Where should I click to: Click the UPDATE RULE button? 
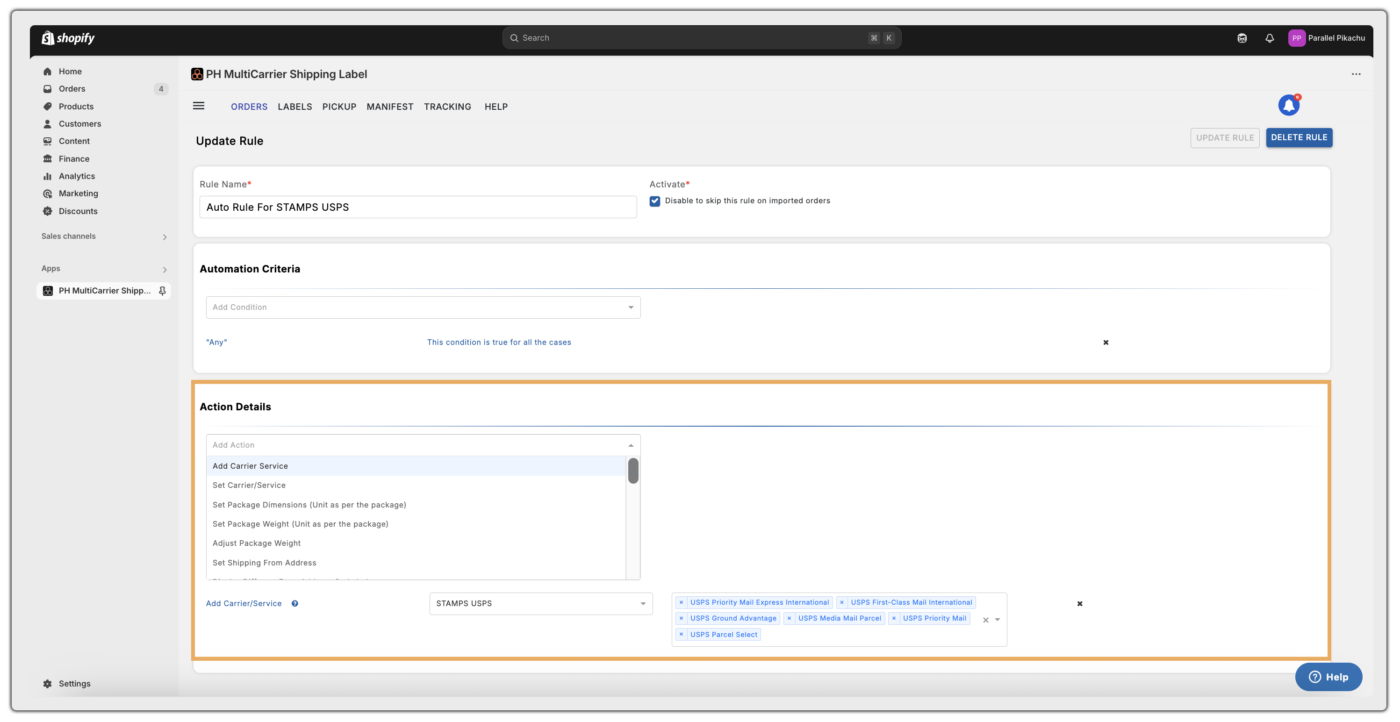(1225, 138)
